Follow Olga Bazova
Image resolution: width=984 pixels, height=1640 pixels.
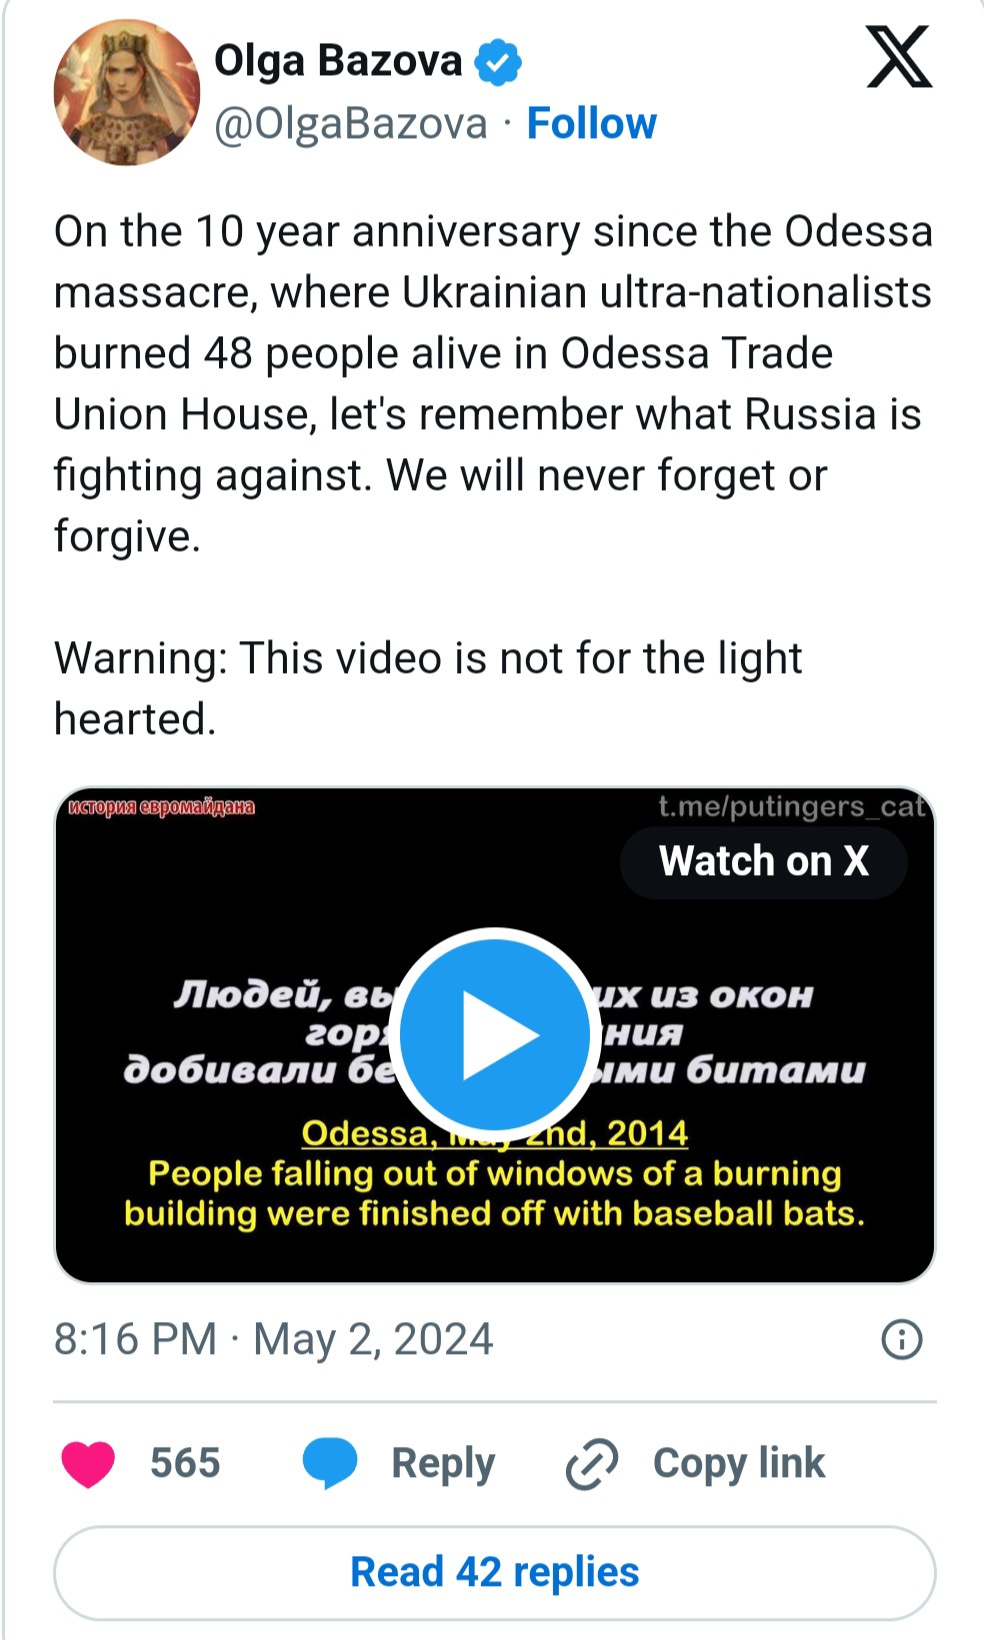click(x=591, y=124)
